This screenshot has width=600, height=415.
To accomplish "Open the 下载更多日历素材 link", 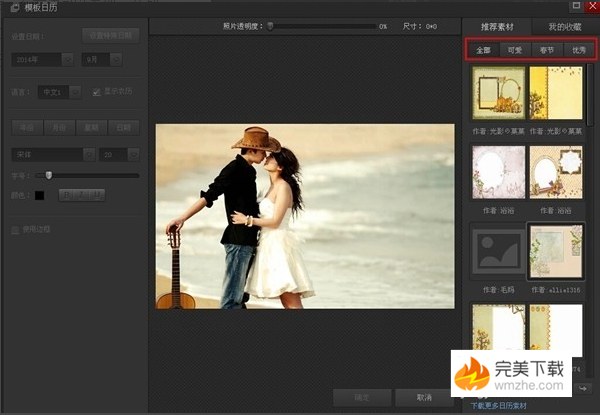I will (500, 407).
